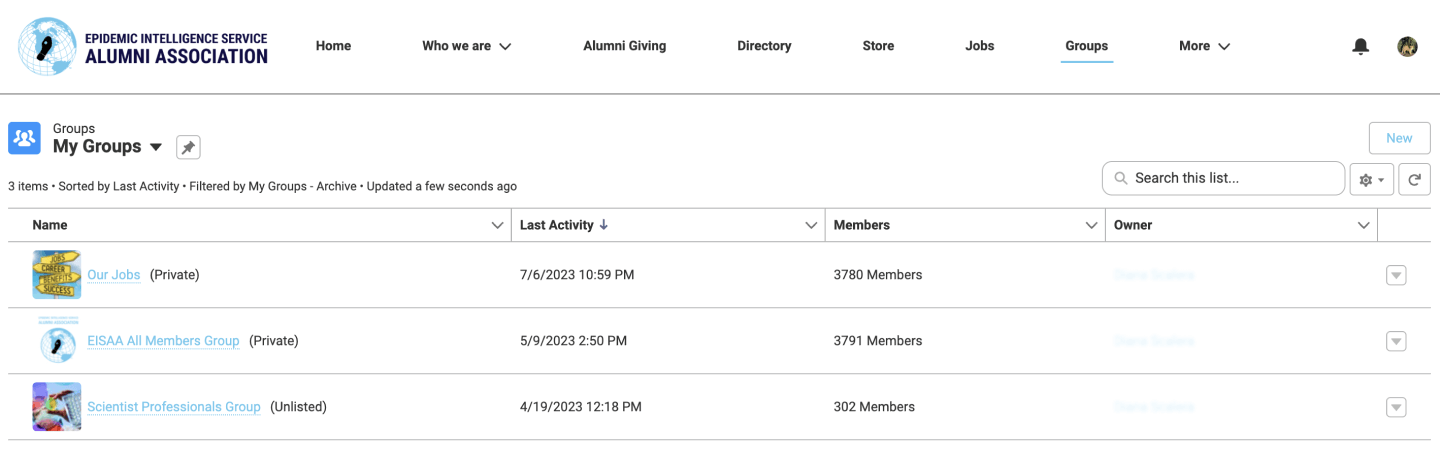Click the EIS Alumni Association logo
This screenshot has height=457, width=1440.
coord(143,47)
